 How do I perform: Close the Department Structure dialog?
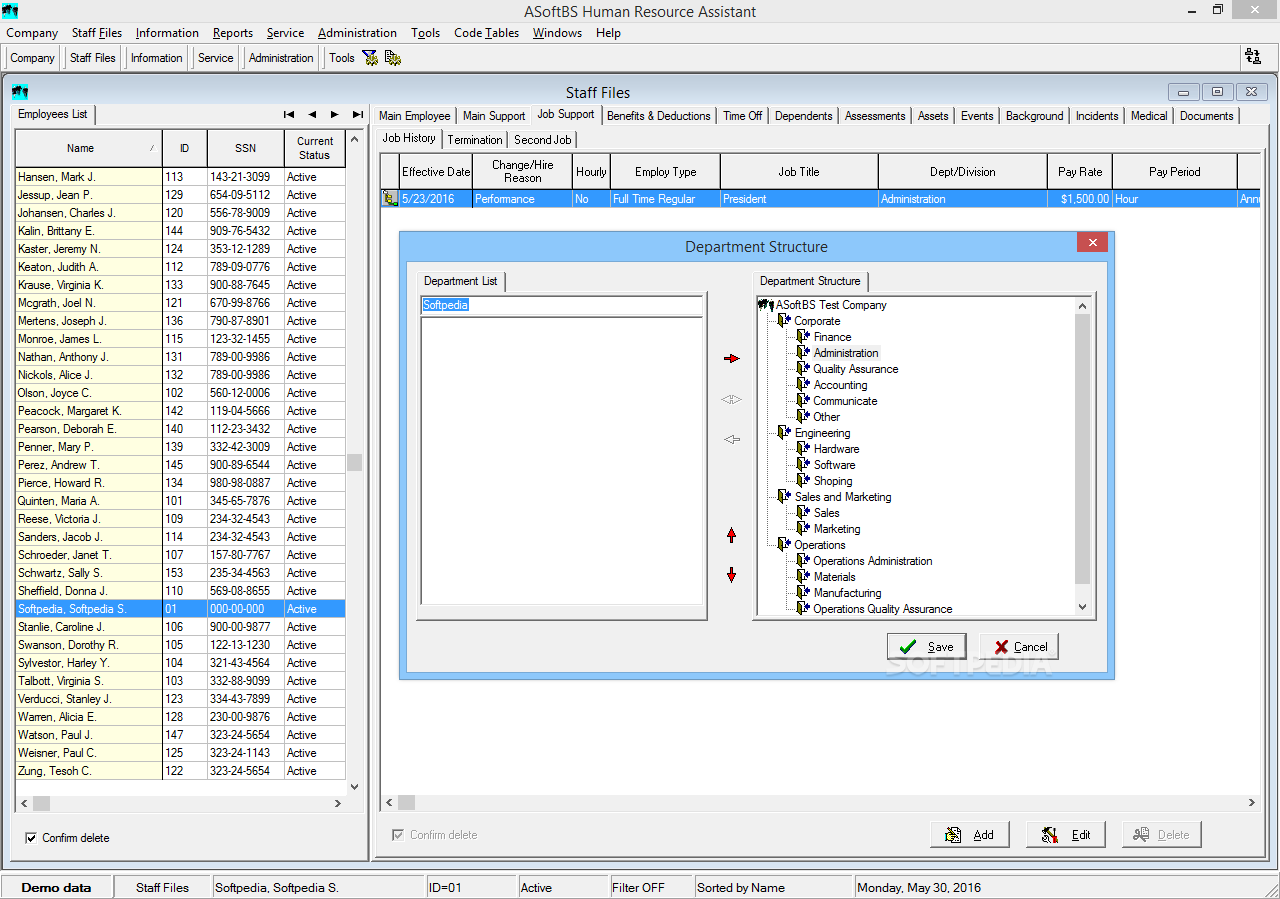point(1092,242)
